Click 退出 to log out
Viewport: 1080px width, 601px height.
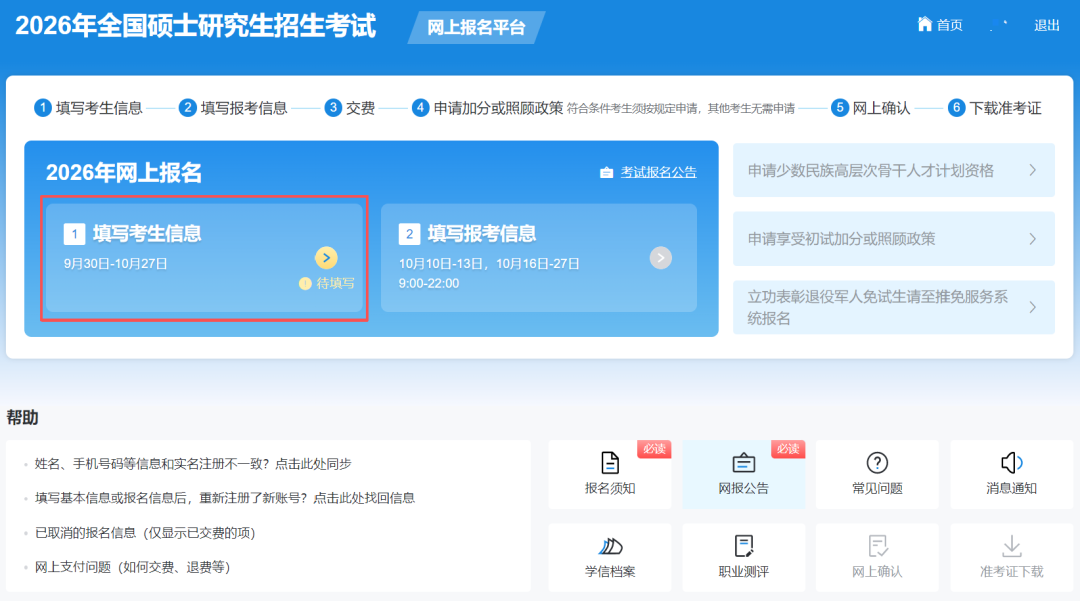click(x=1047, y=25)
